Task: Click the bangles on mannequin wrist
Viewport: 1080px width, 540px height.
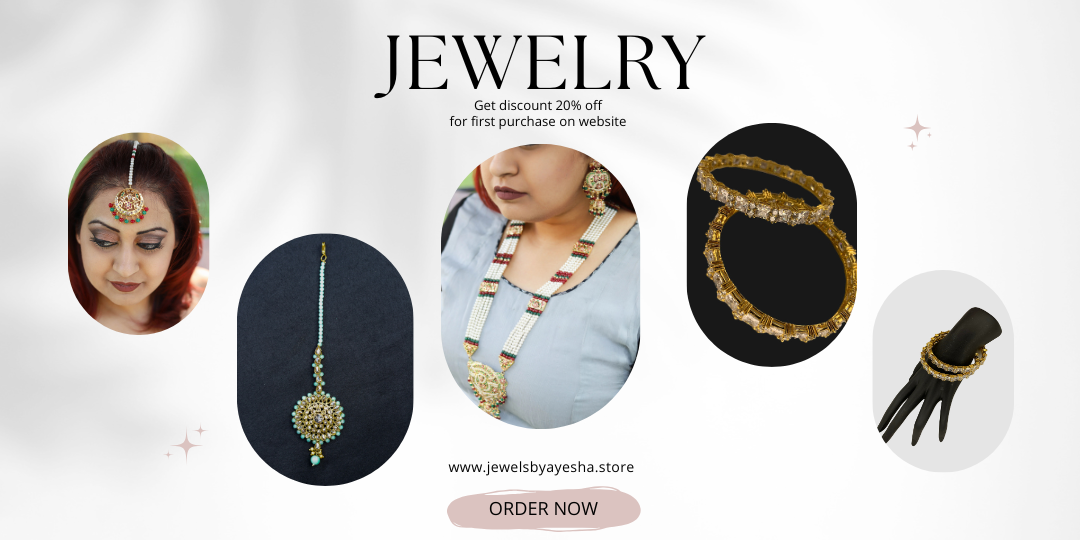Action: [x=953, y=355]
